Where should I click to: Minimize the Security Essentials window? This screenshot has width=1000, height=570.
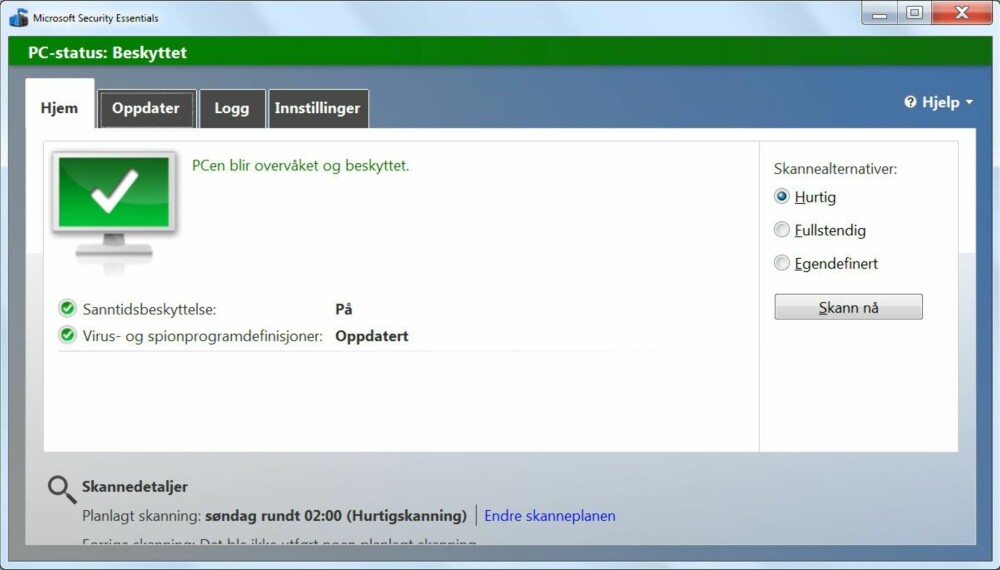pos(880,12)
